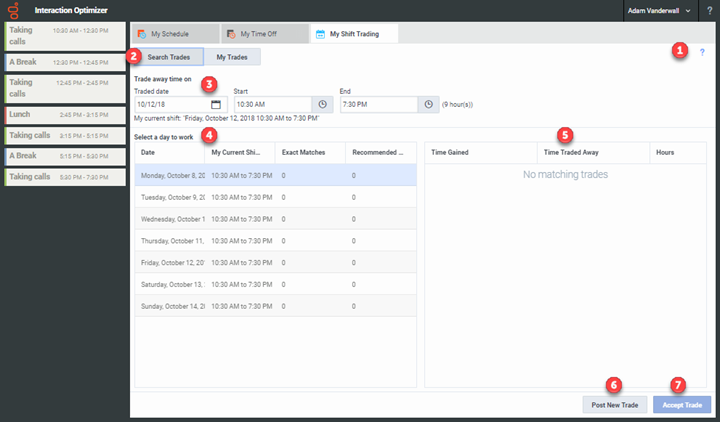Click the Start time input field
Viewport: 720px width, 422px height.
(272, 104)
